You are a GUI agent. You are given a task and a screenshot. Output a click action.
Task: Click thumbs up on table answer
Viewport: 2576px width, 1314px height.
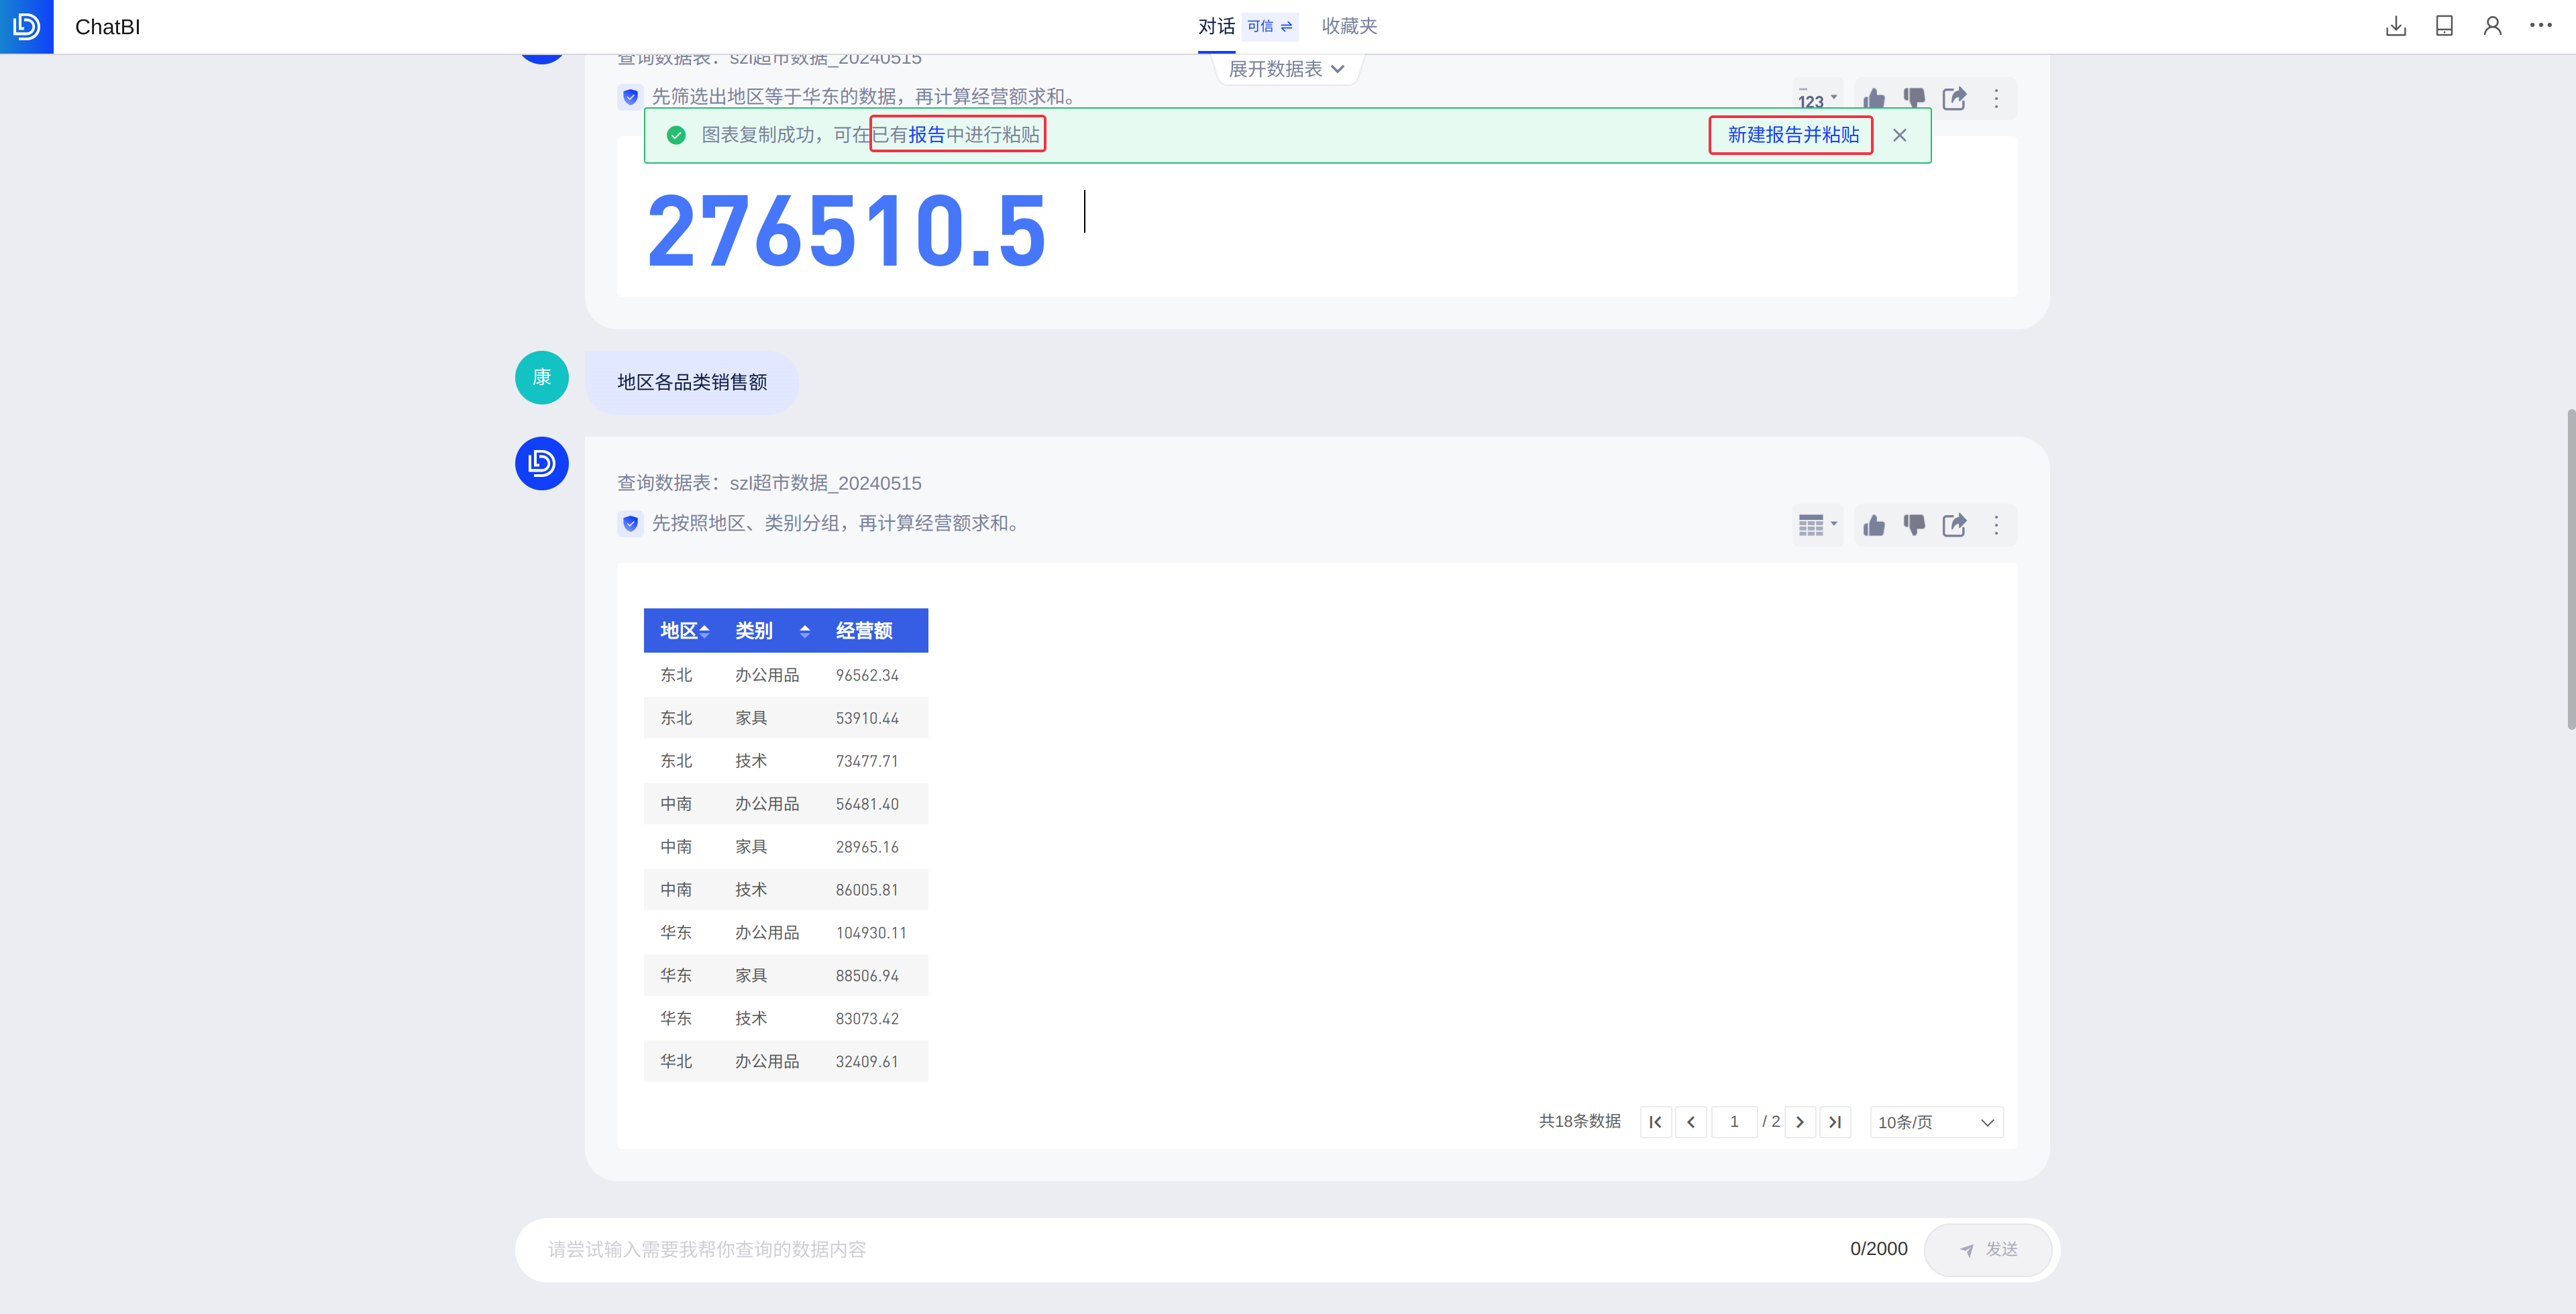pyautogui.click(x=1874, y=525)
